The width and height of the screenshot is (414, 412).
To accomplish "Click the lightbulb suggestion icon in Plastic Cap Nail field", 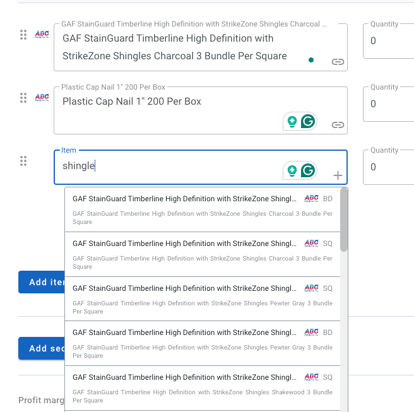I will tap(292, 122).
